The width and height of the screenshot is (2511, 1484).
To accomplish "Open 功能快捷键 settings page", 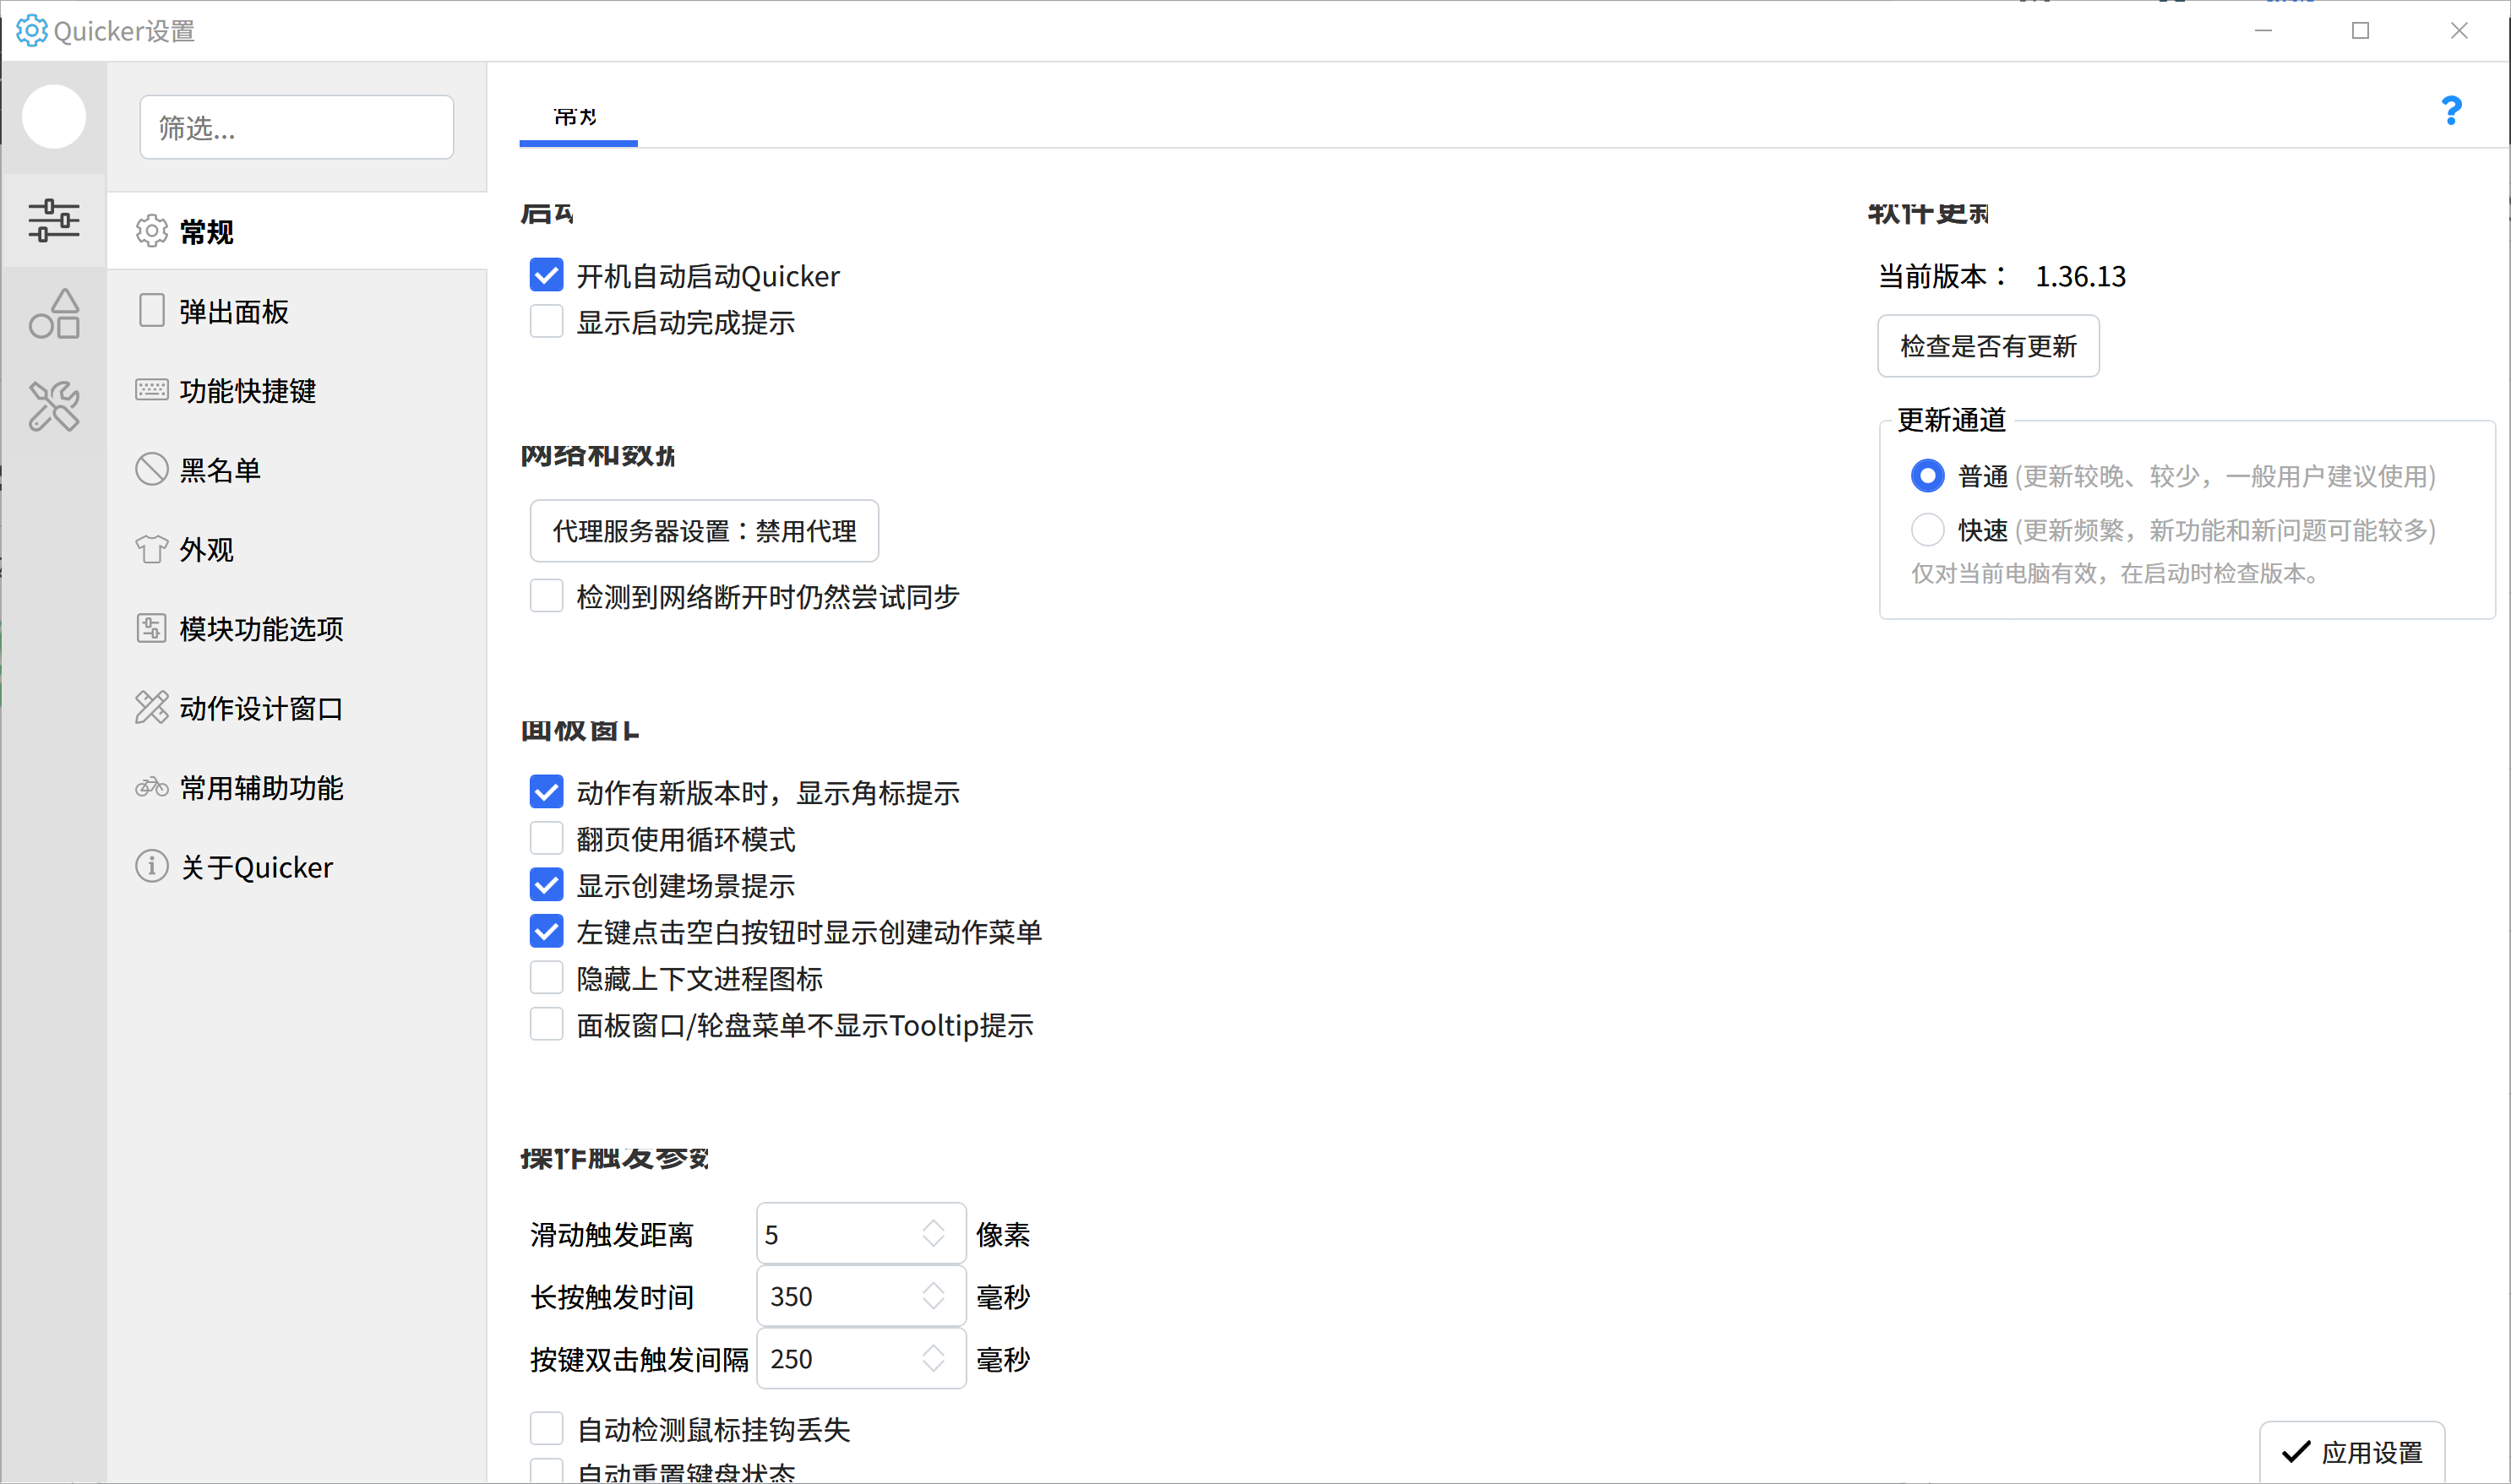I will [297, 390].
